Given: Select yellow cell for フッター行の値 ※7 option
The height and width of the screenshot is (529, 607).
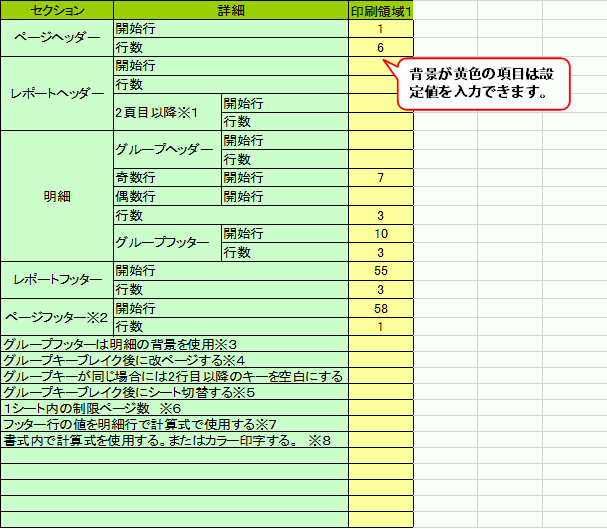Looking at the screenshot, I should click(x=381, y=424).
